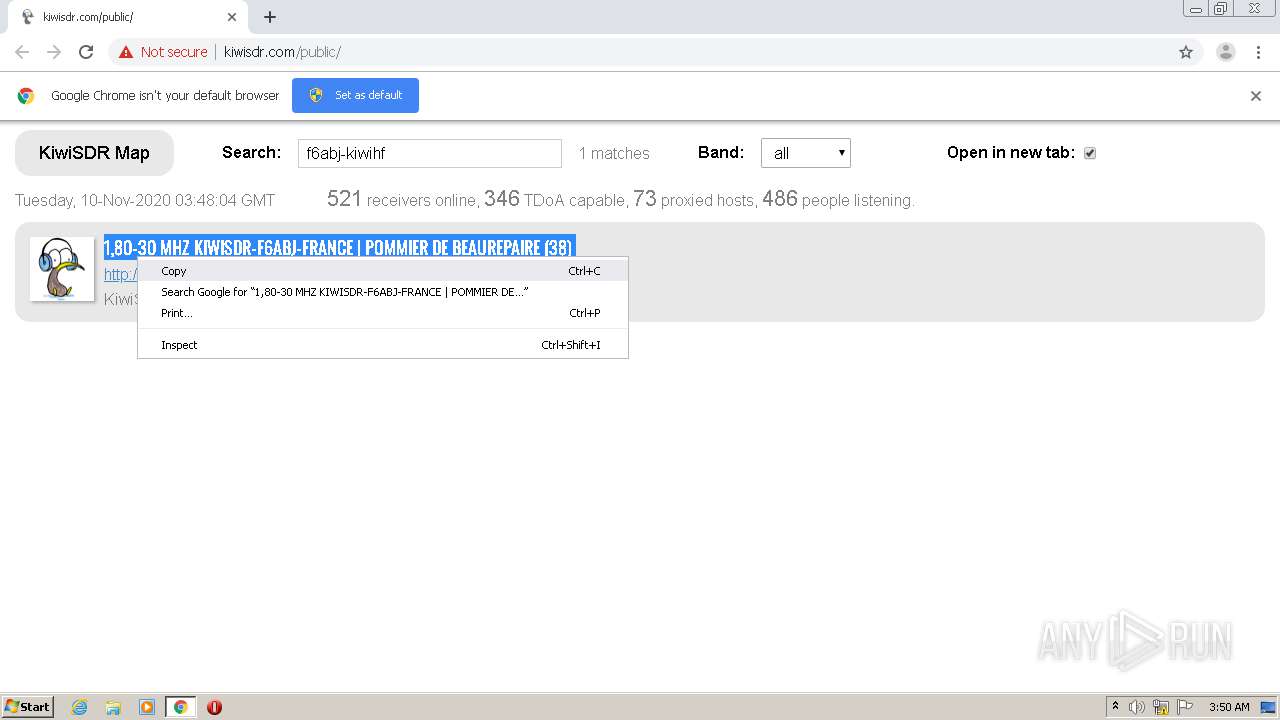Click the red Opera taskbar icon
The image size is (1280, 720).
pyautogui.click(x=214, y=707)
